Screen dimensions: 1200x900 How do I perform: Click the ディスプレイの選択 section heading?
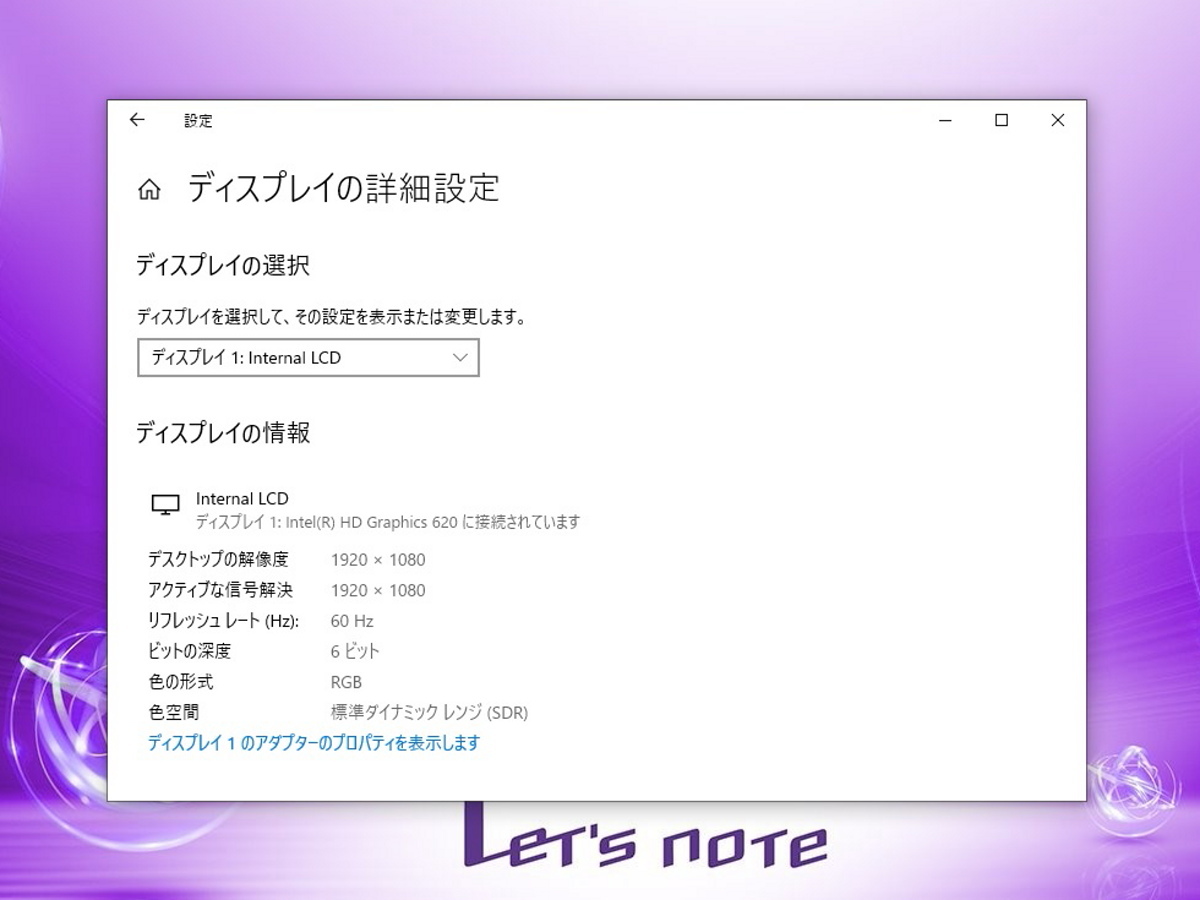pyautogui.click(x=222, y=266)
